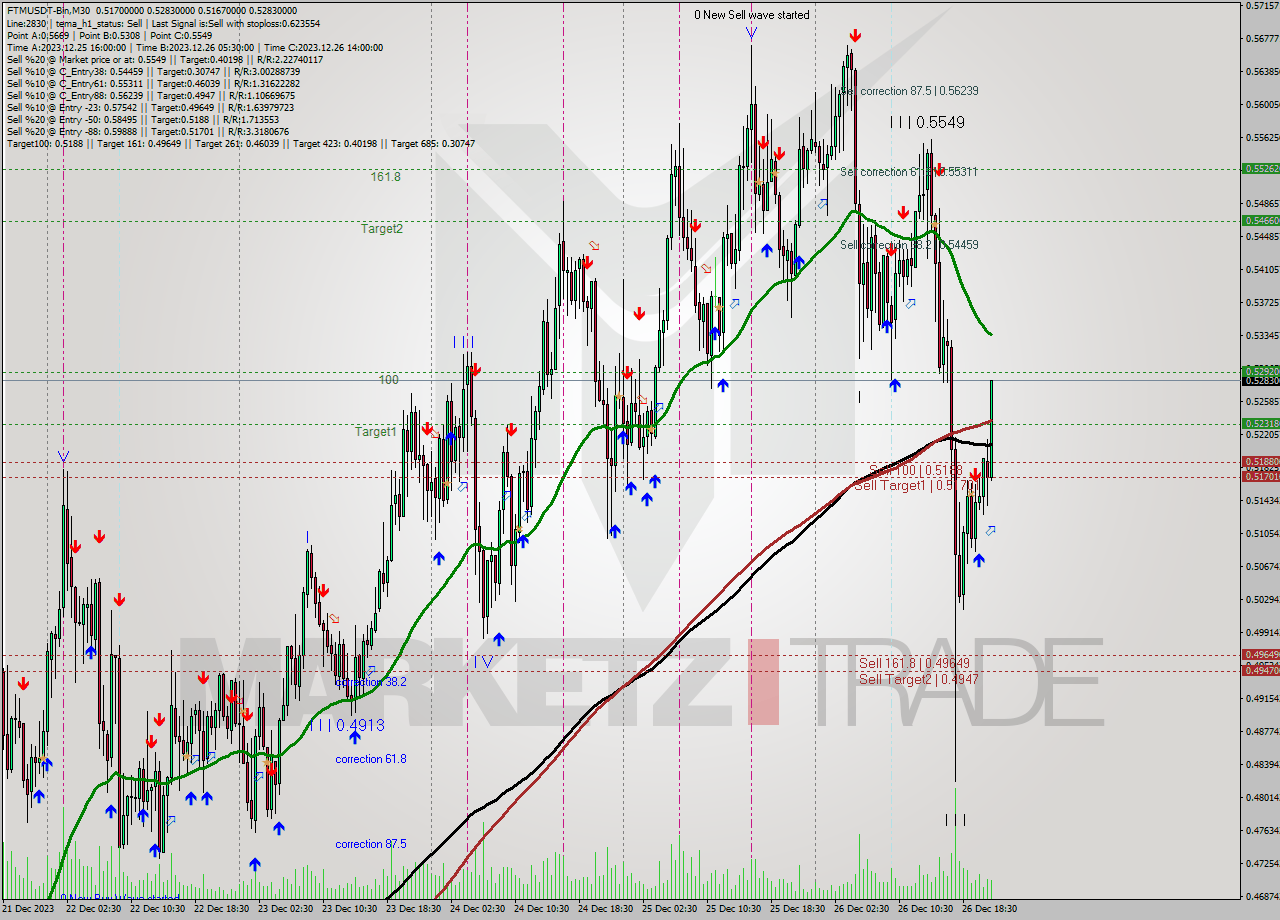
Task: Select the 0.54105 price scale value
Action: coord(1263,269)
